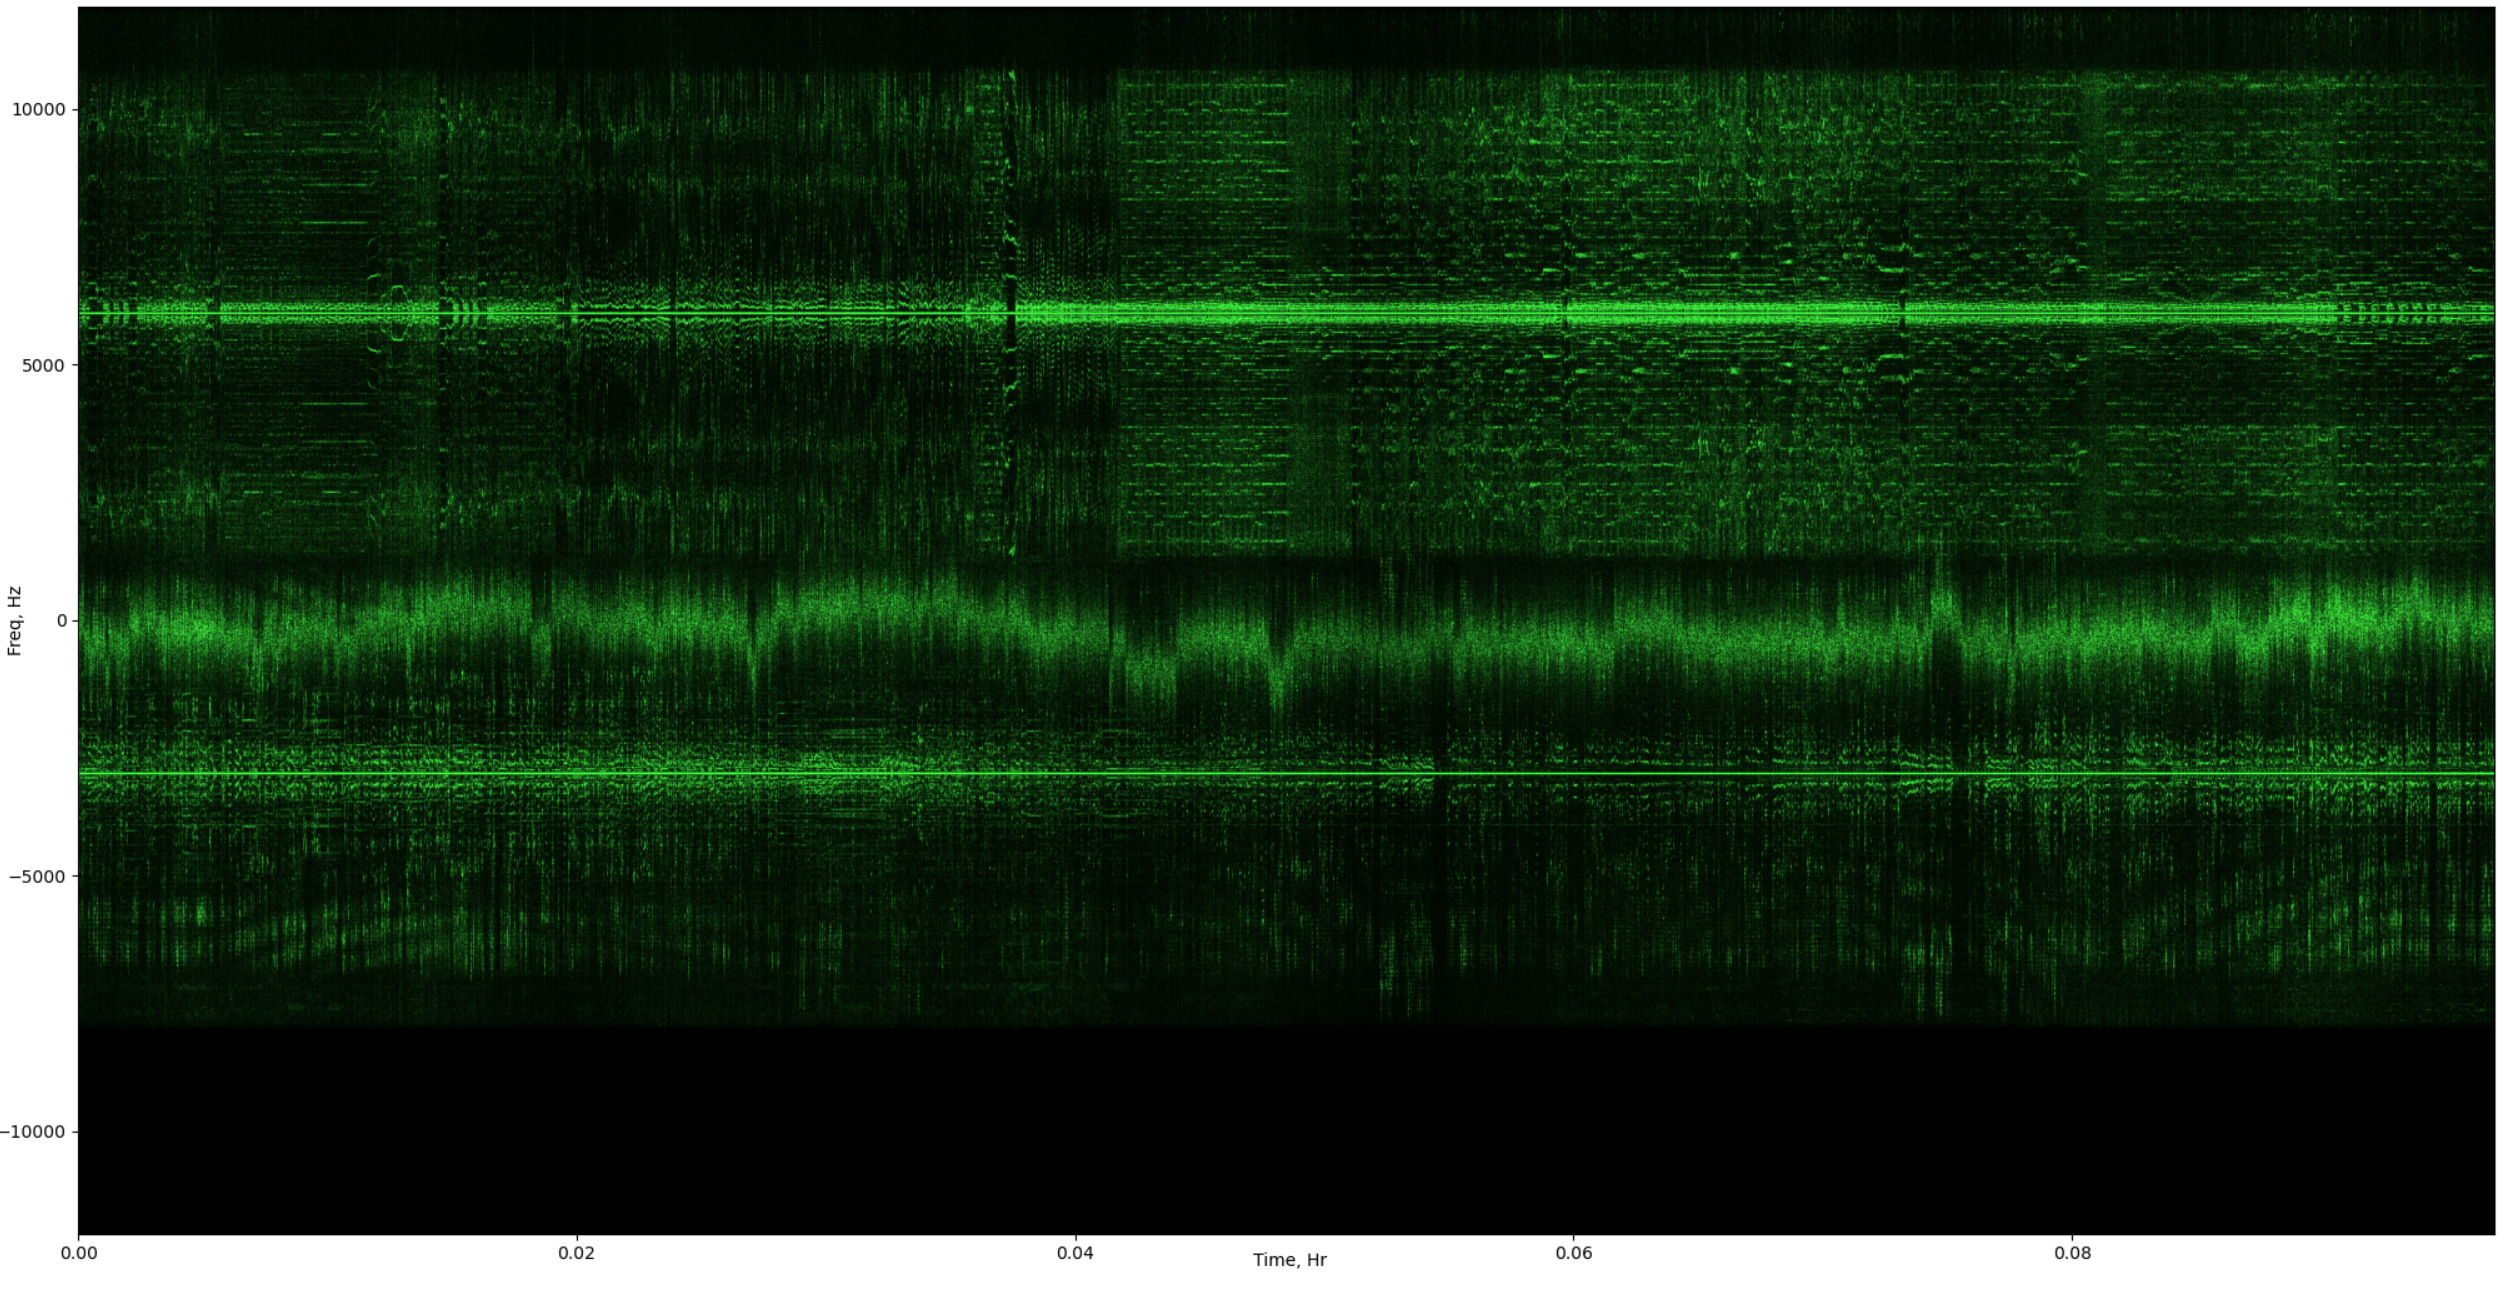The height and width of the screenshot is (1289, 2505).
Task: Click the 0.04 time axis tick label
Action: coord(1075,1253)
